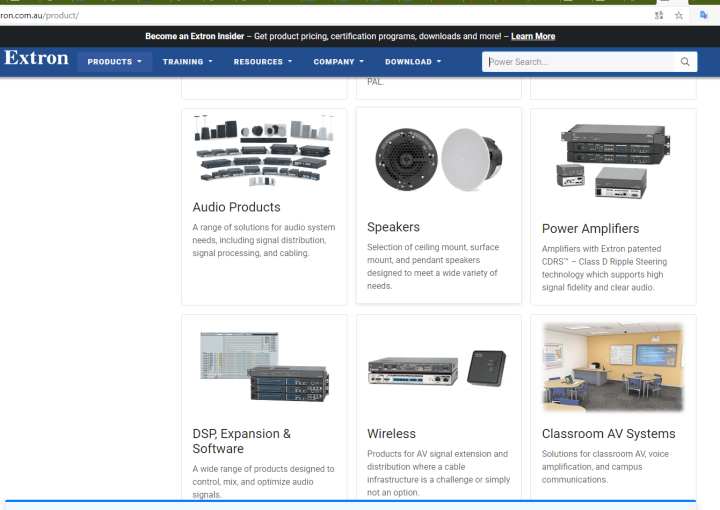Open the Wireless category title

point(391,434)
